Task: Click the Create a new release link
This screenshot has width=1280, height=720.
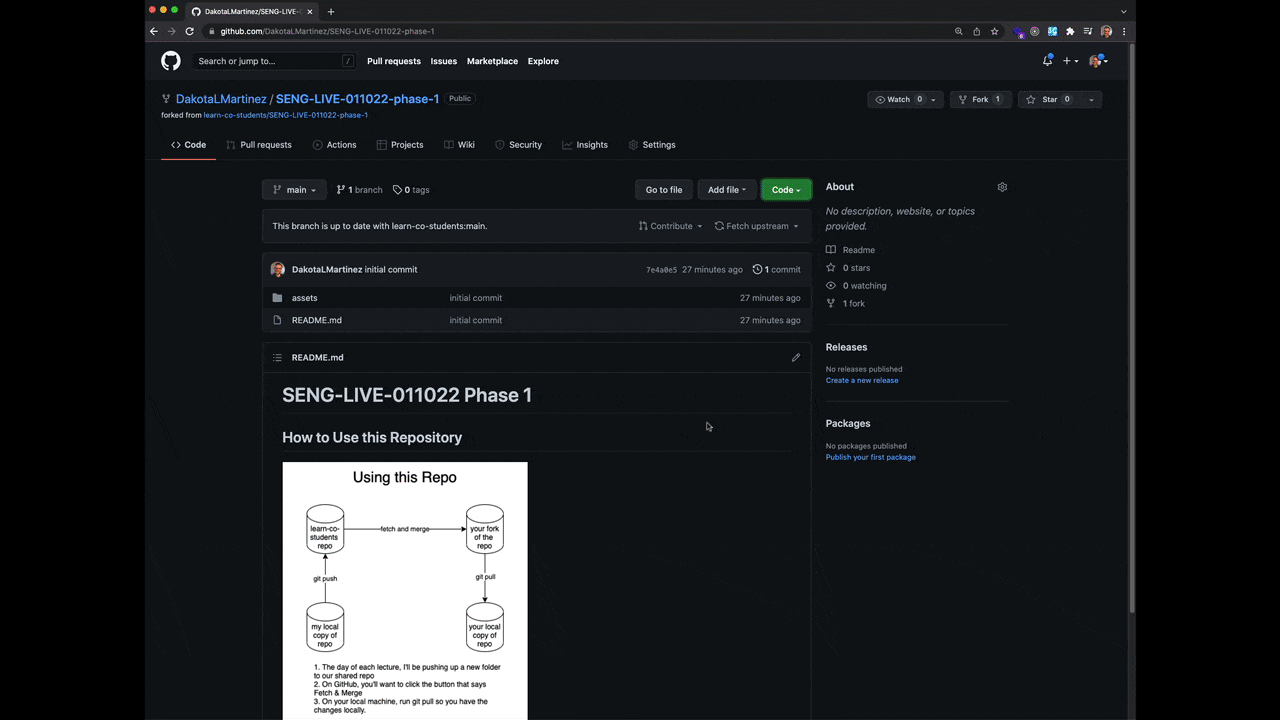Action: tap(862, 380)
